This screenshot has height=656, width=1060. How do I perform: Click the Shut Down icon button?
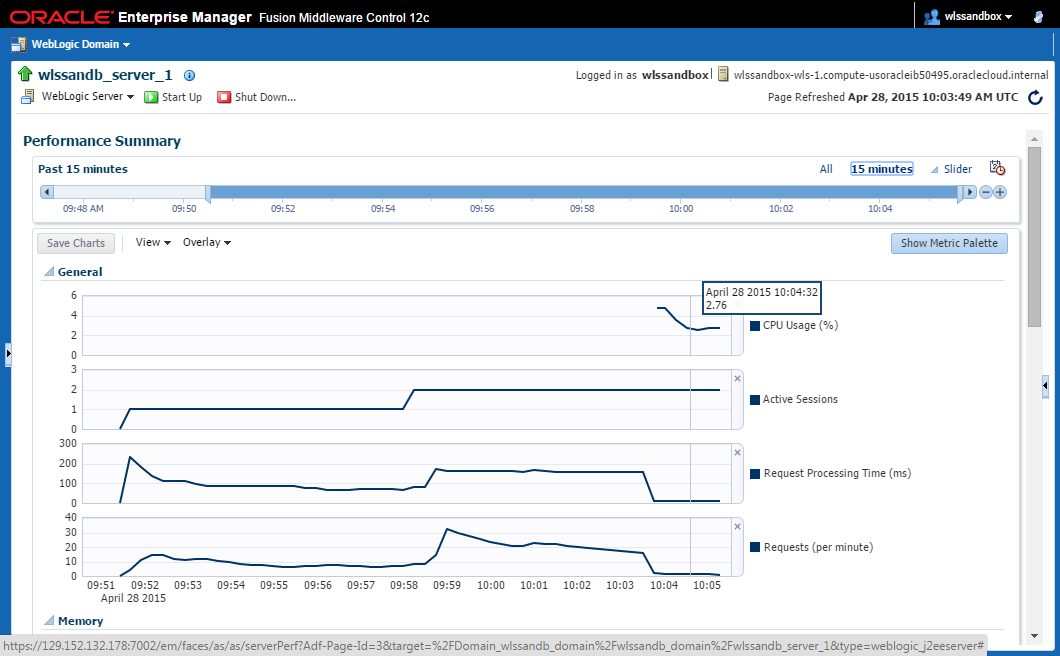[224, 97]
